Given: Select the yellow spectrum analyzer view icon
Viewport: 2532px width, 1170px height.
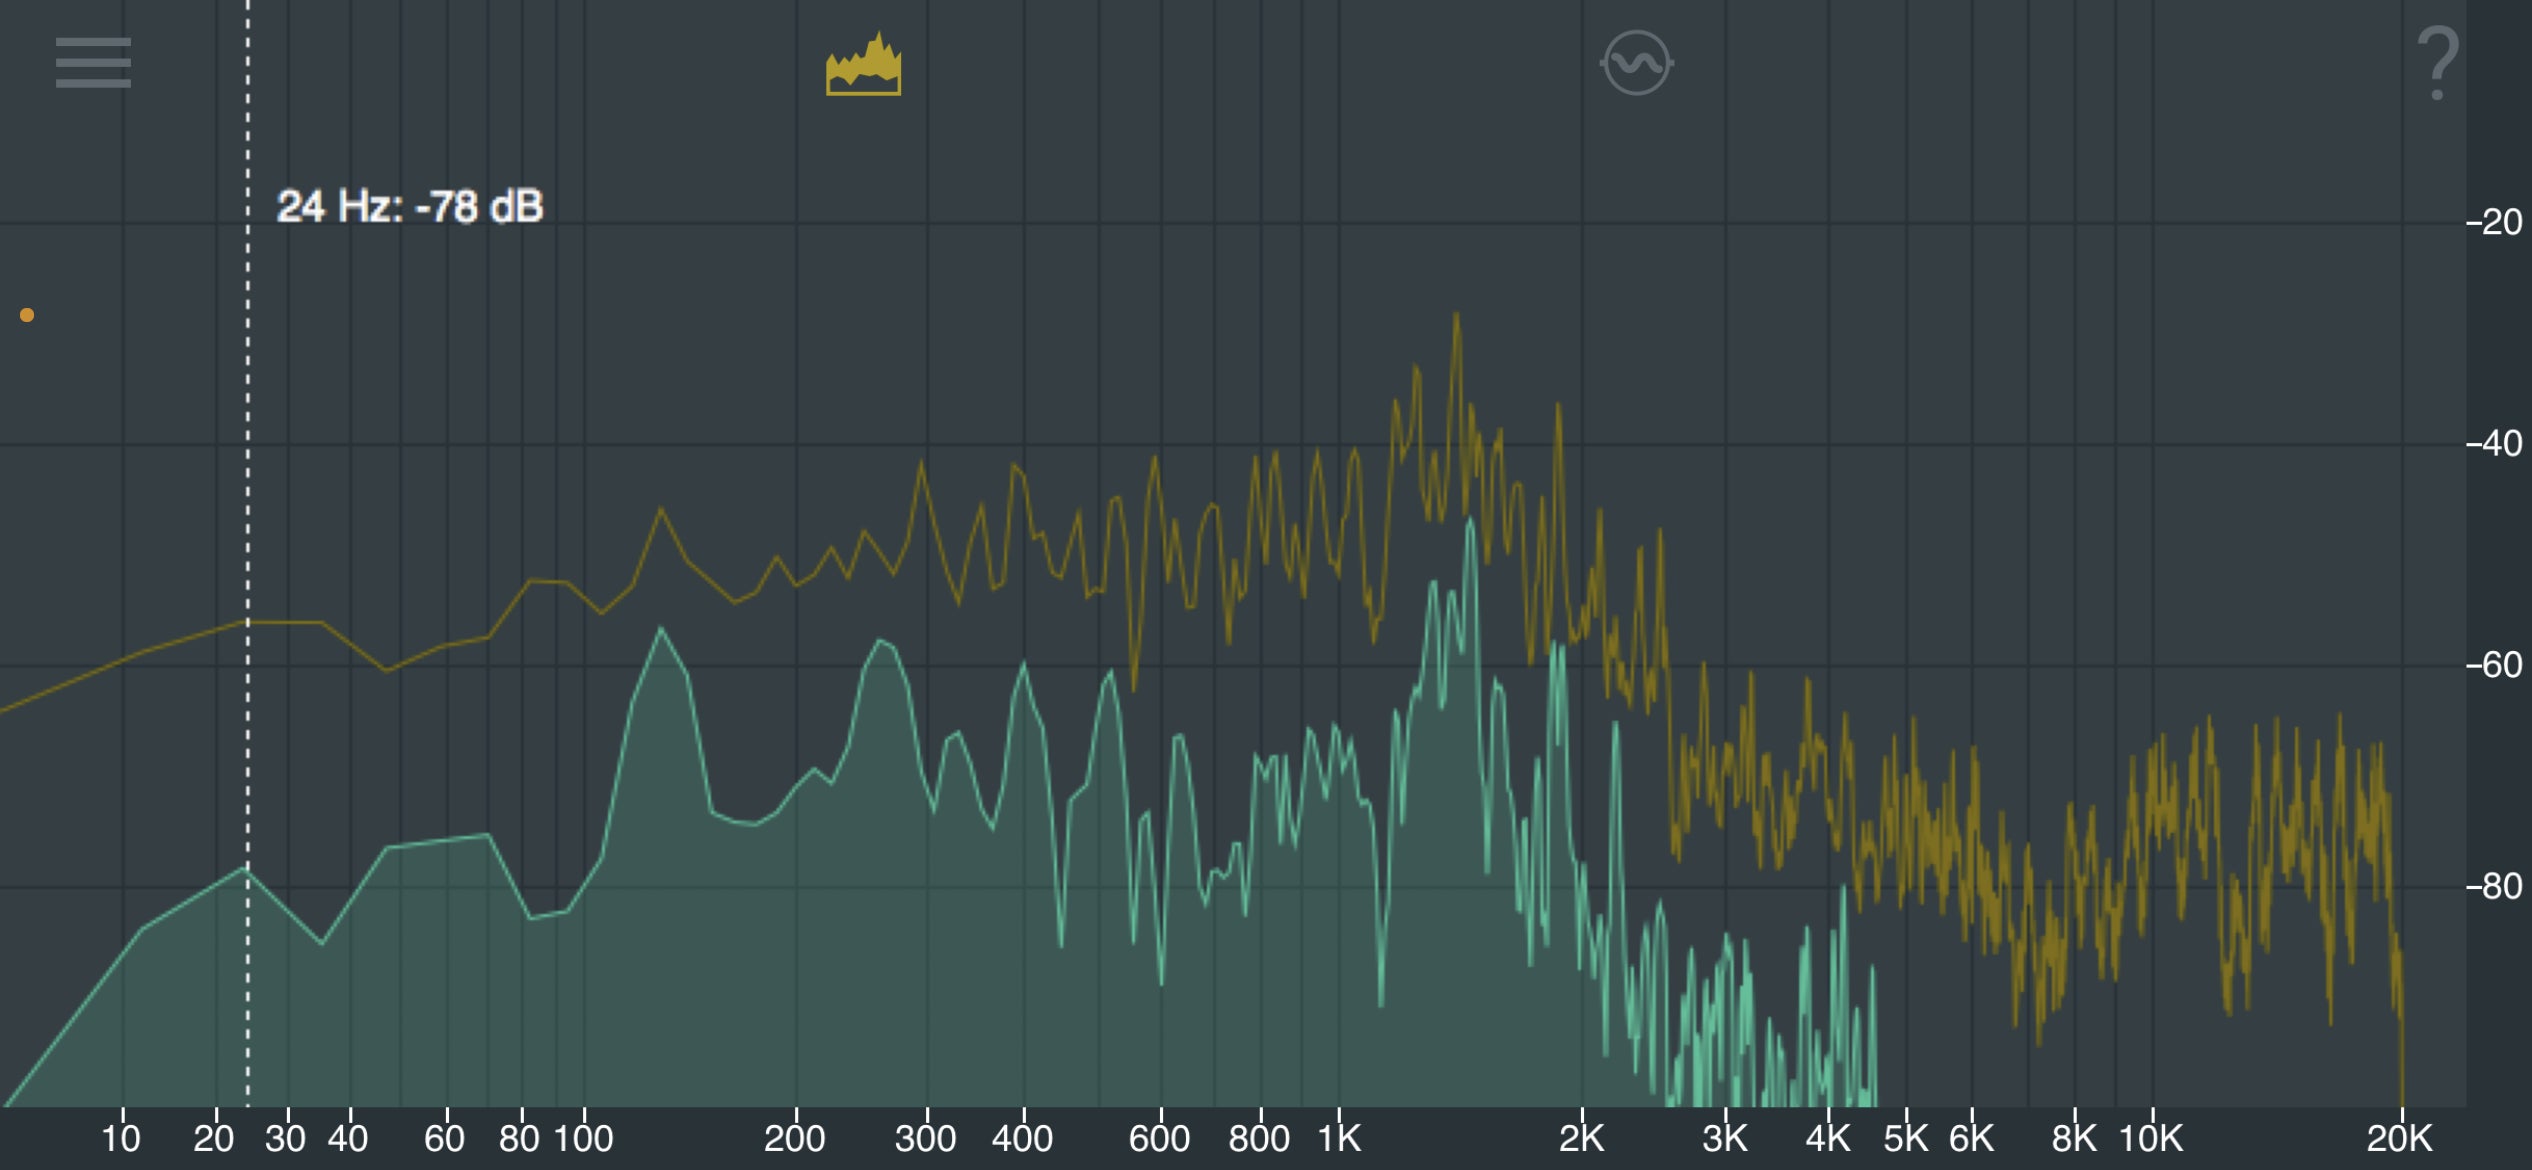Looking at the screenshot, I should tap(863, 65).
